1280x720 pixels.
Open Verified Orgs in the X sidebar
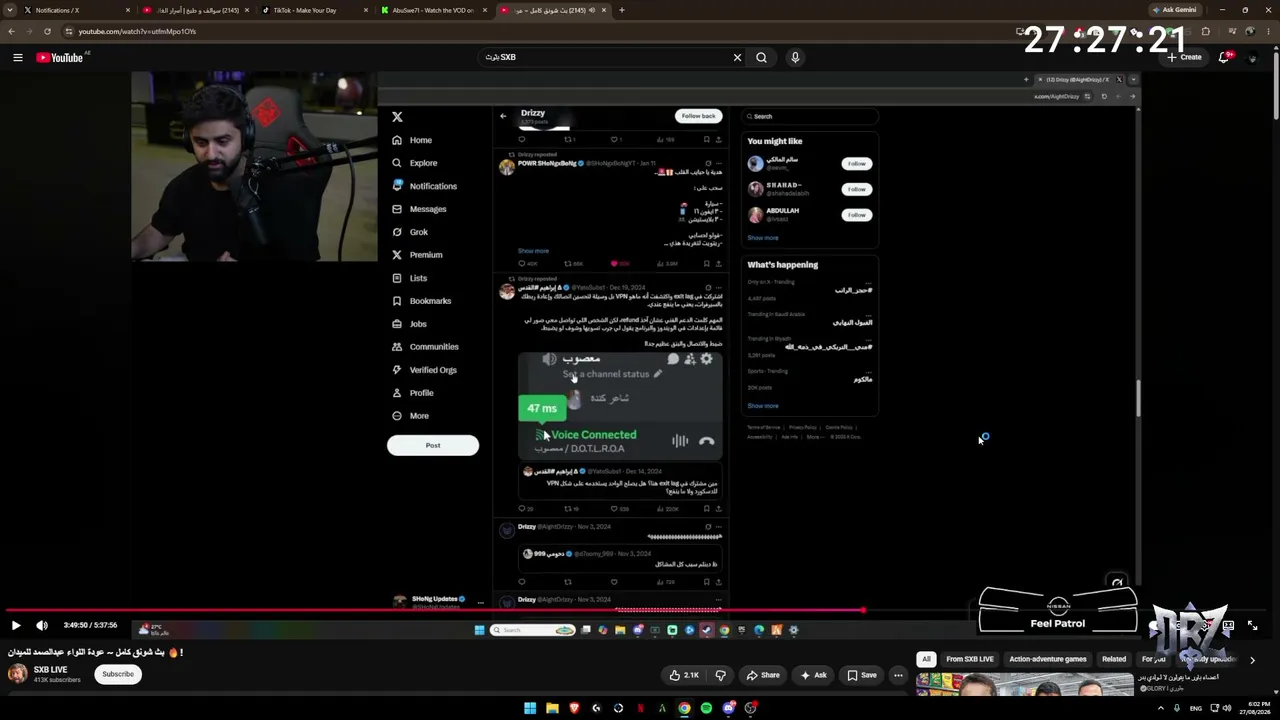pyautogui.click(x=424, y=370)
